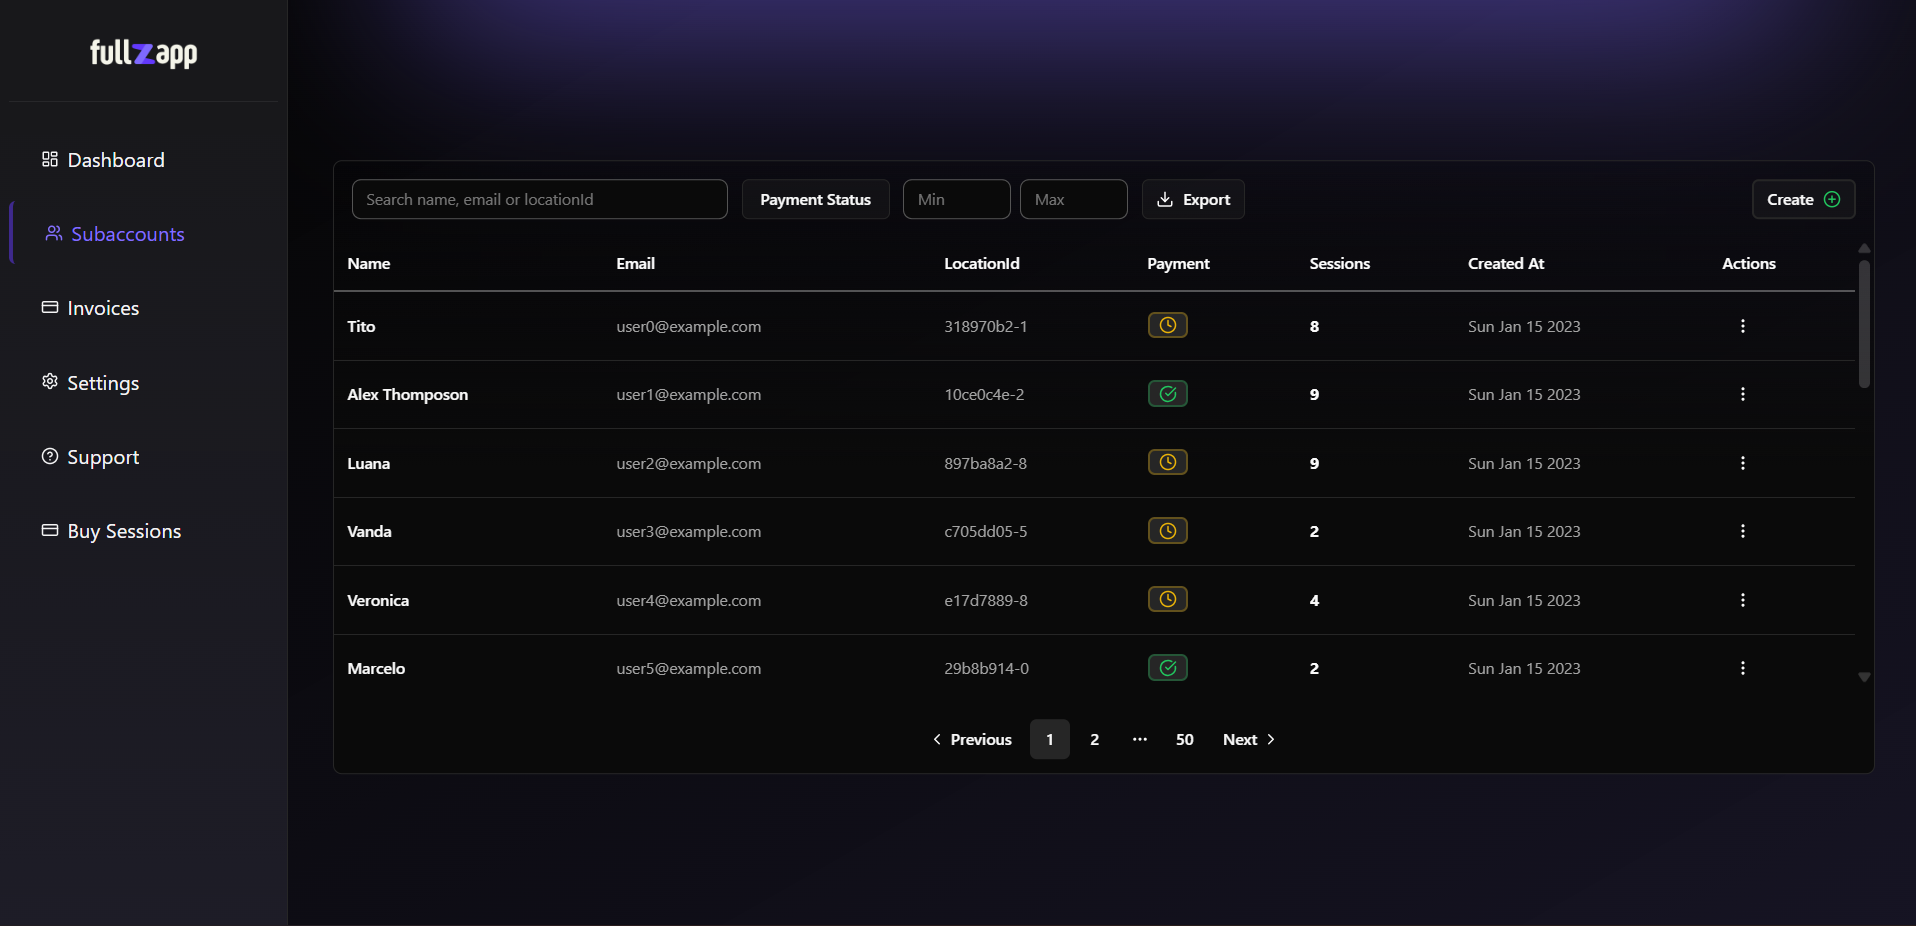The width and height of the screenshot is (1916, 926).
Task: Click the pending payment icon for Veronica
Action: (1167, 600)
